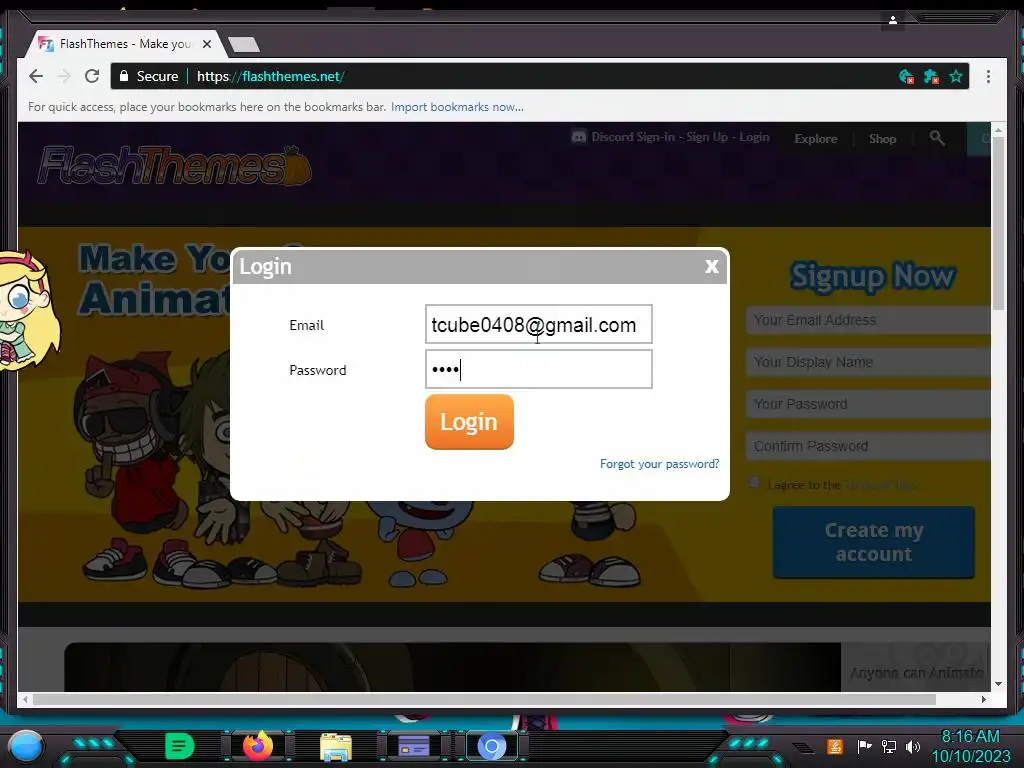The height and width of the screenshot is (768, 1024).
Task: Click Create my account button
Action: click(874, 542)
